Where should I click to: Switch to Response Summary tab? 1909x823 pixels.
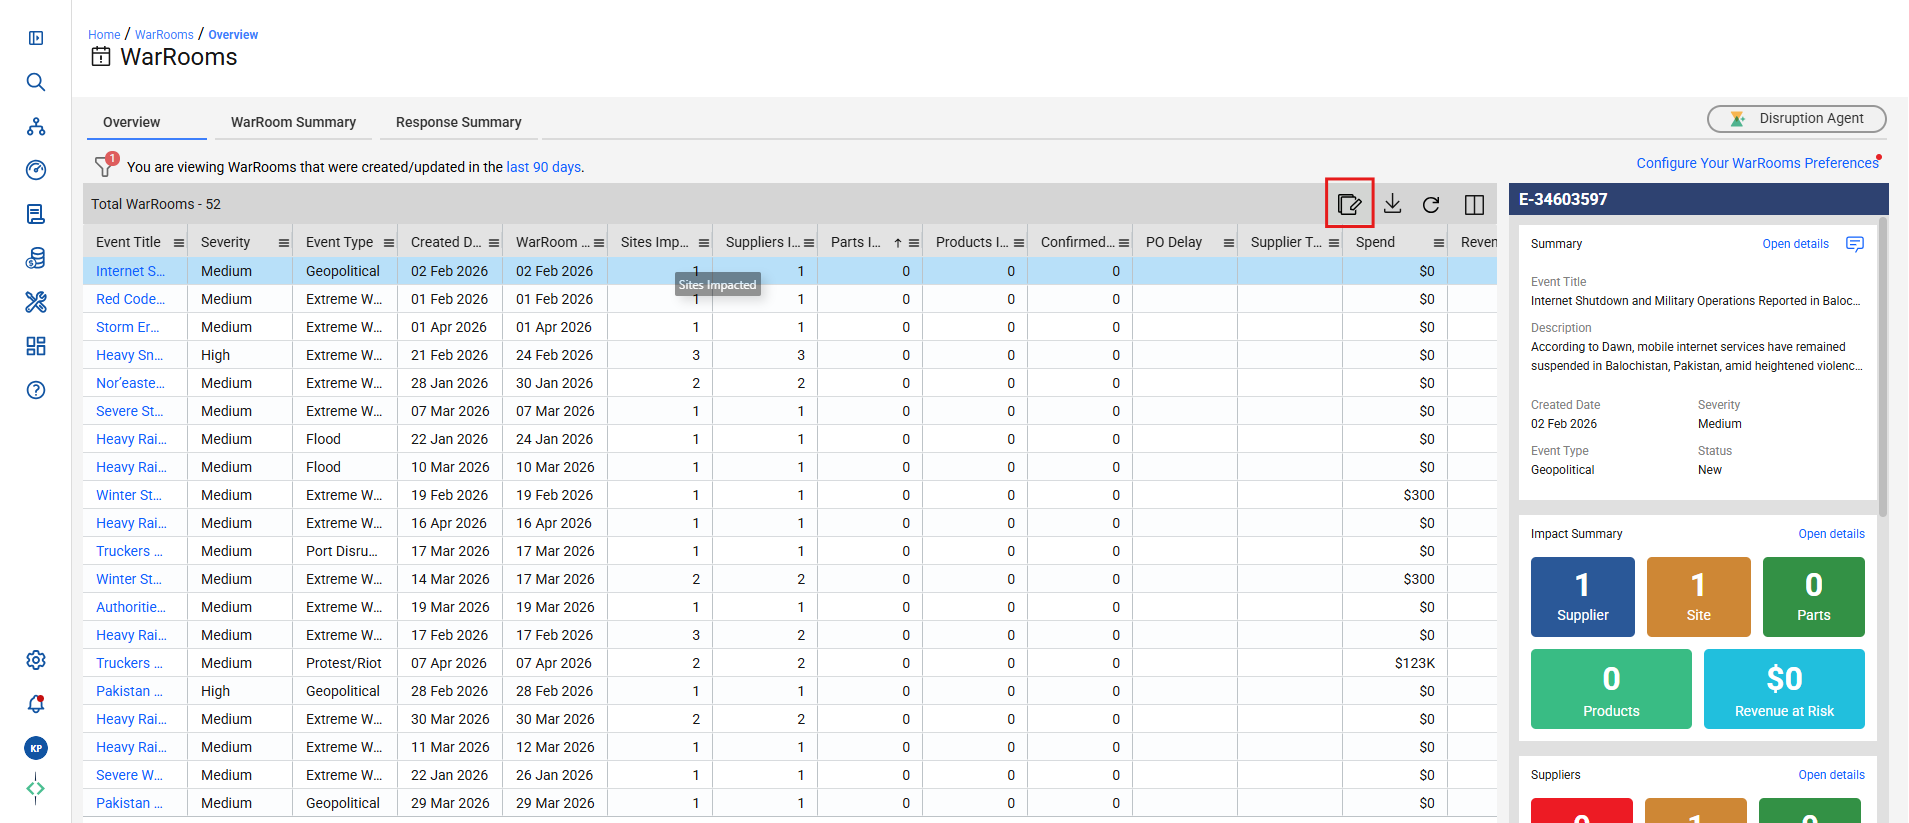tap(459, 122)
